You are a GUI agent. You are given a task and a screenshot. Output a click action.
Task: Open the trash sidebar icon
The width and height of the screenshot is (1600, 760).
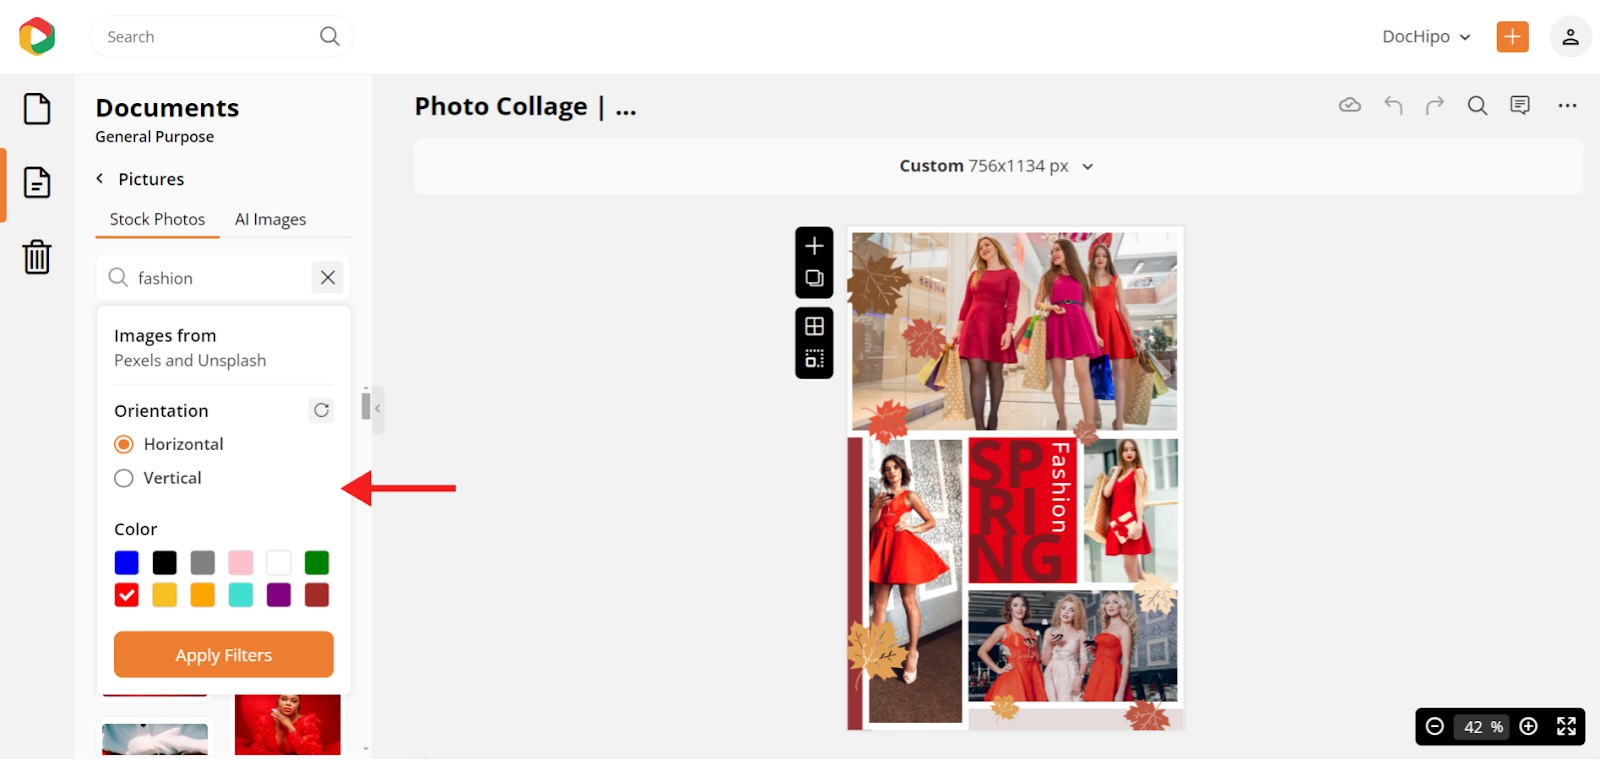pyautogui.click(x=37, y=256)
